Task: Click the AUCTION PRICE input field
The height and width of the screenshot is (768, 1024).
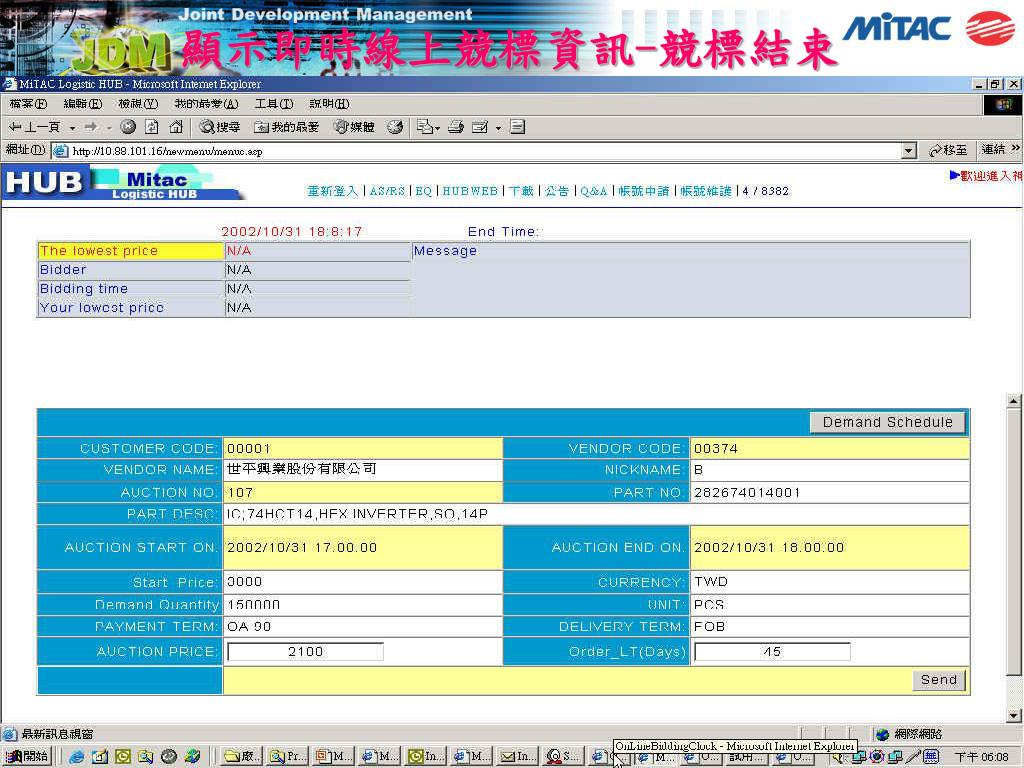Action: [x=305, y=651]
